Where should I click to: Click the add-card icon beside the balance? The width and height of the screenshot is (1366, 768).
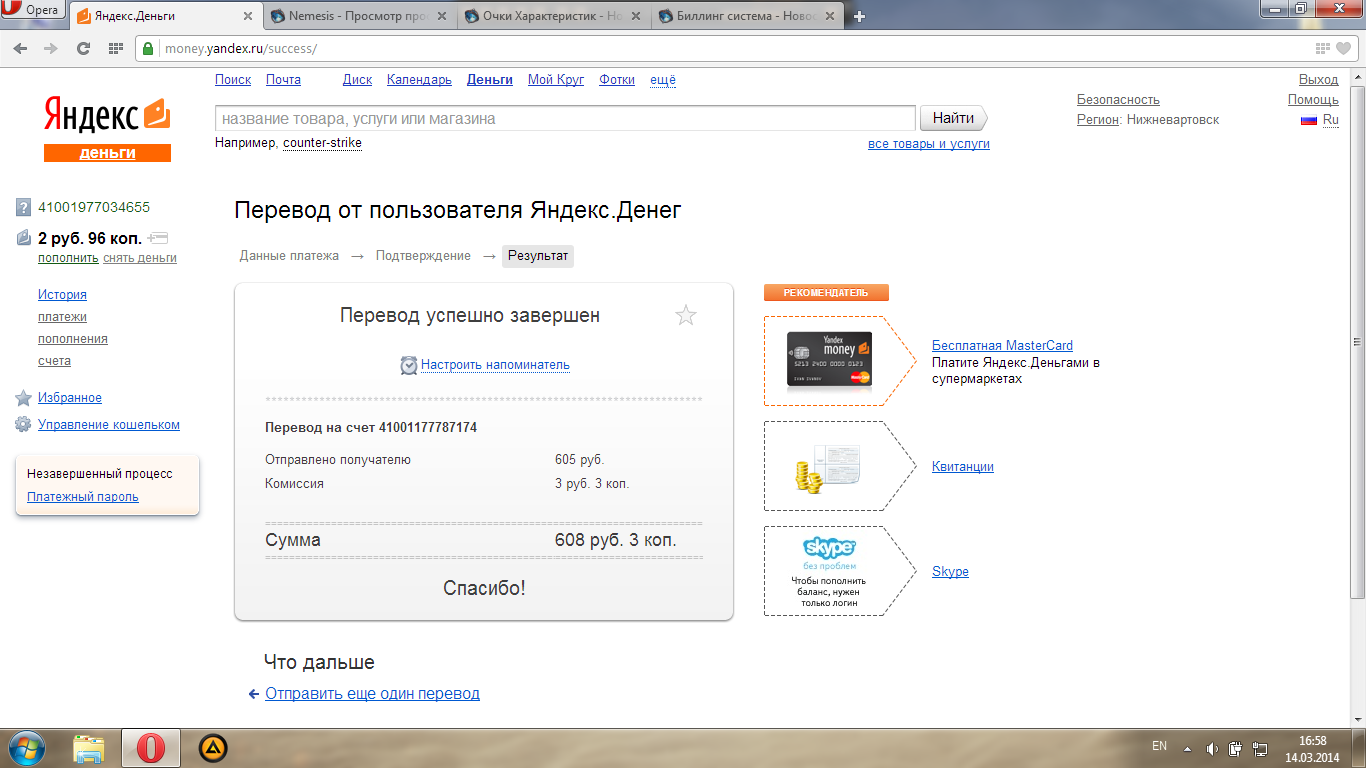pos(157,238)
